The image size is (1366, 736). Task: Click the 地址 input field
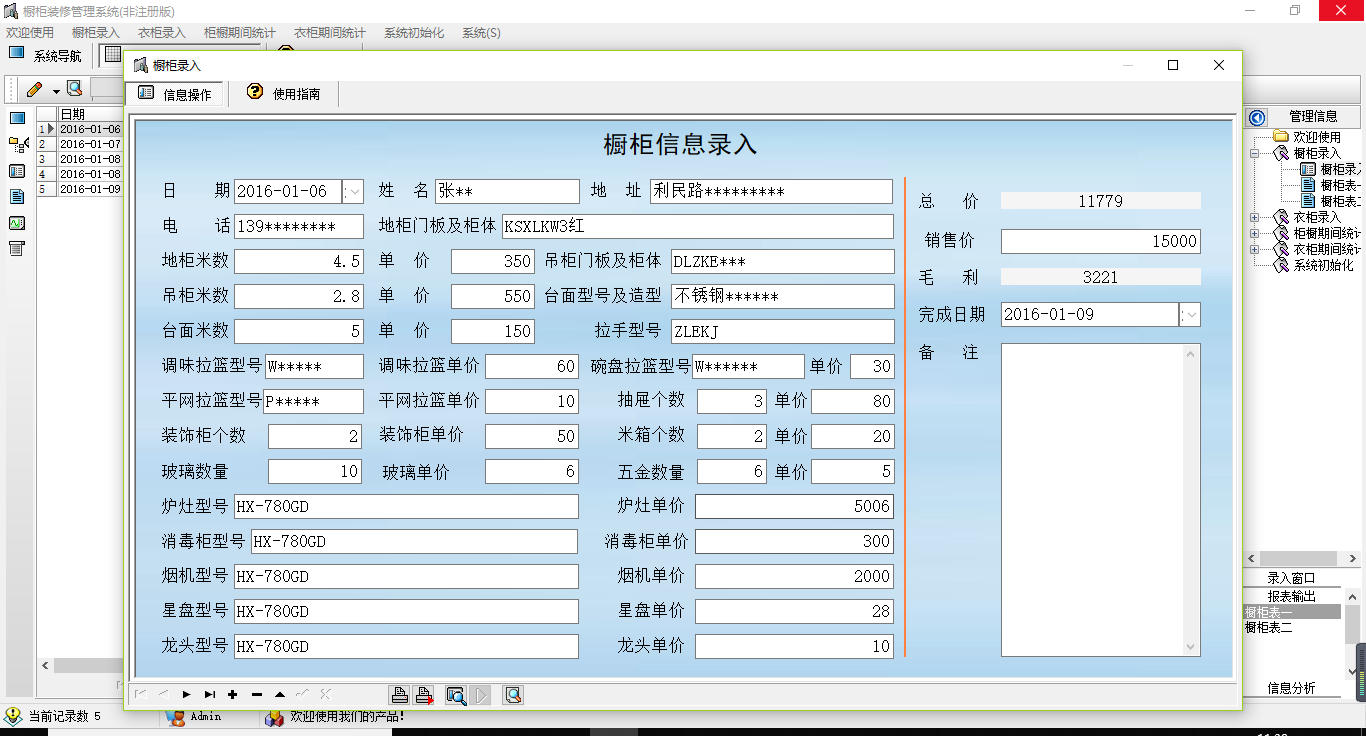click(771, 191)
